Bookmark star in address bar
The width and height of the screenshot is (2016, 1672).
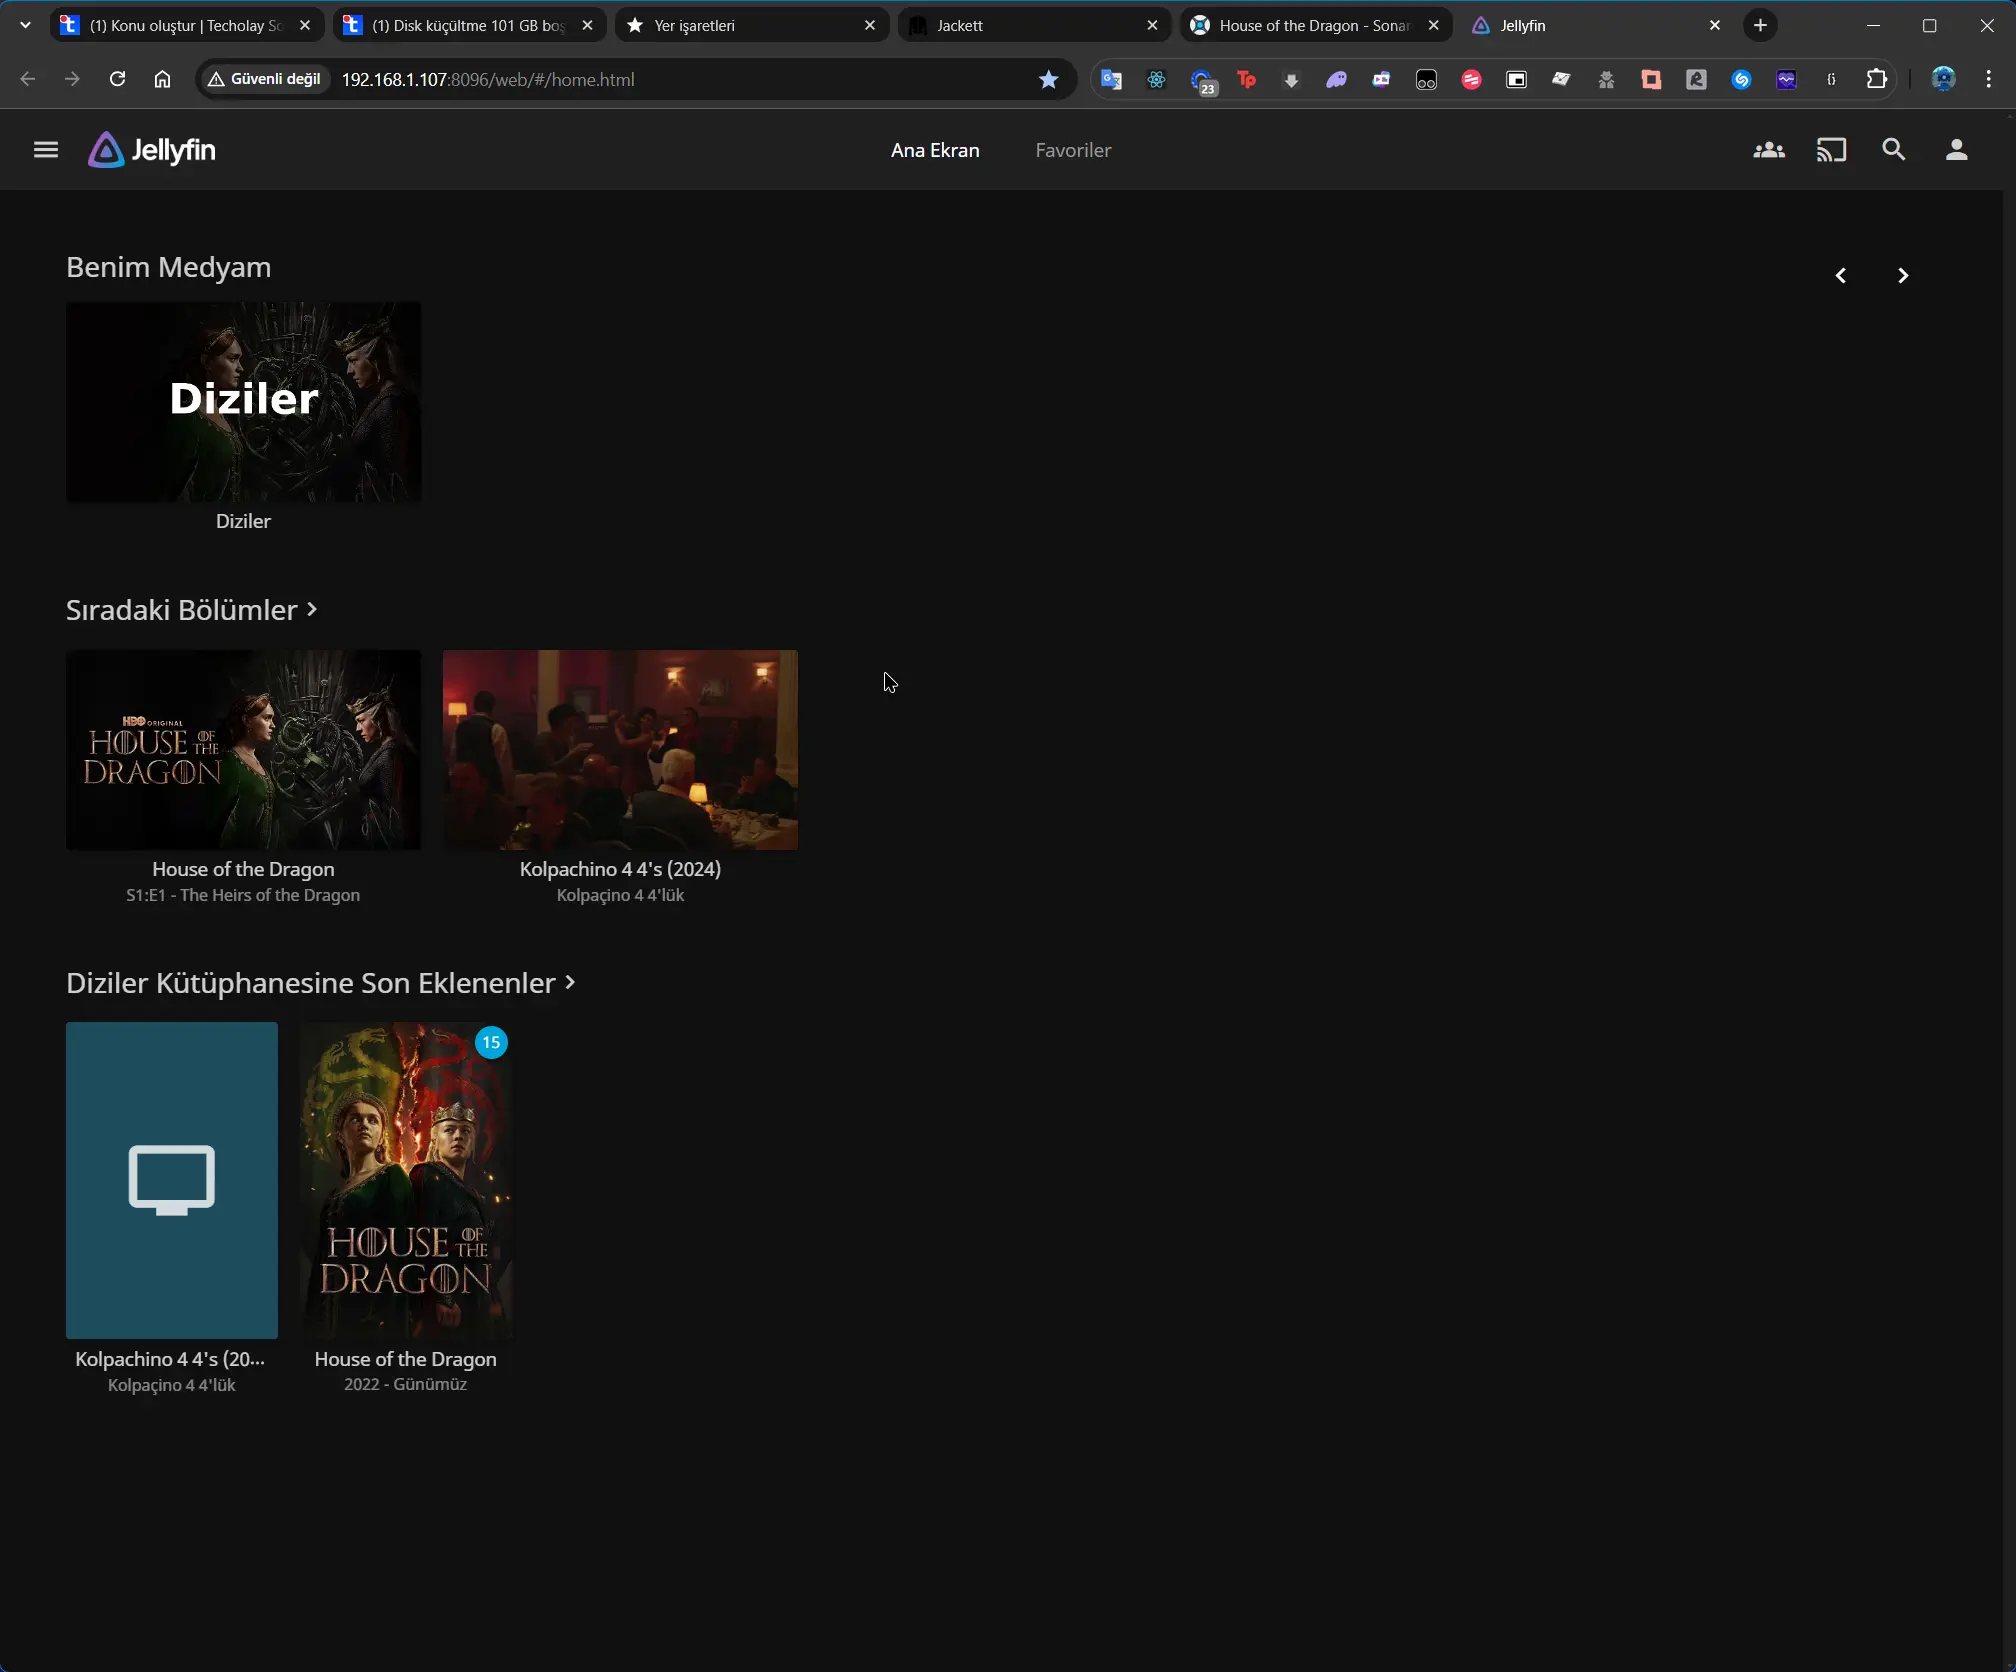coord(1048,79)
